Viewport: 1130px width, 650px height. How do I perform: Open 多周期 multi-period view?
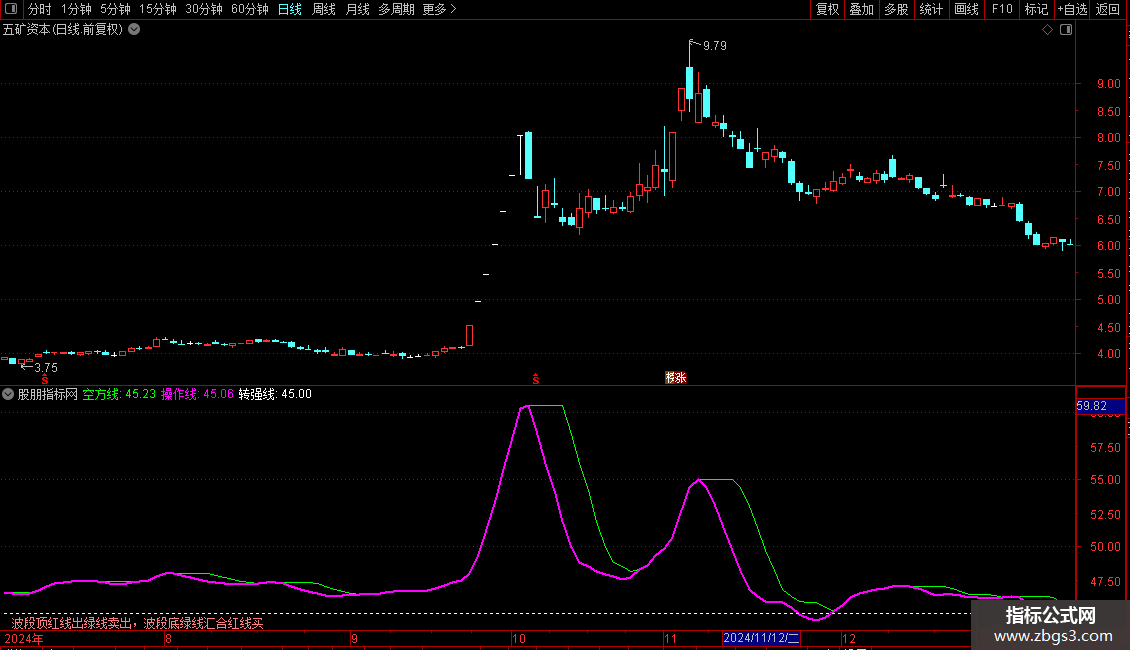pyautogui.click(x=396, y=9)
